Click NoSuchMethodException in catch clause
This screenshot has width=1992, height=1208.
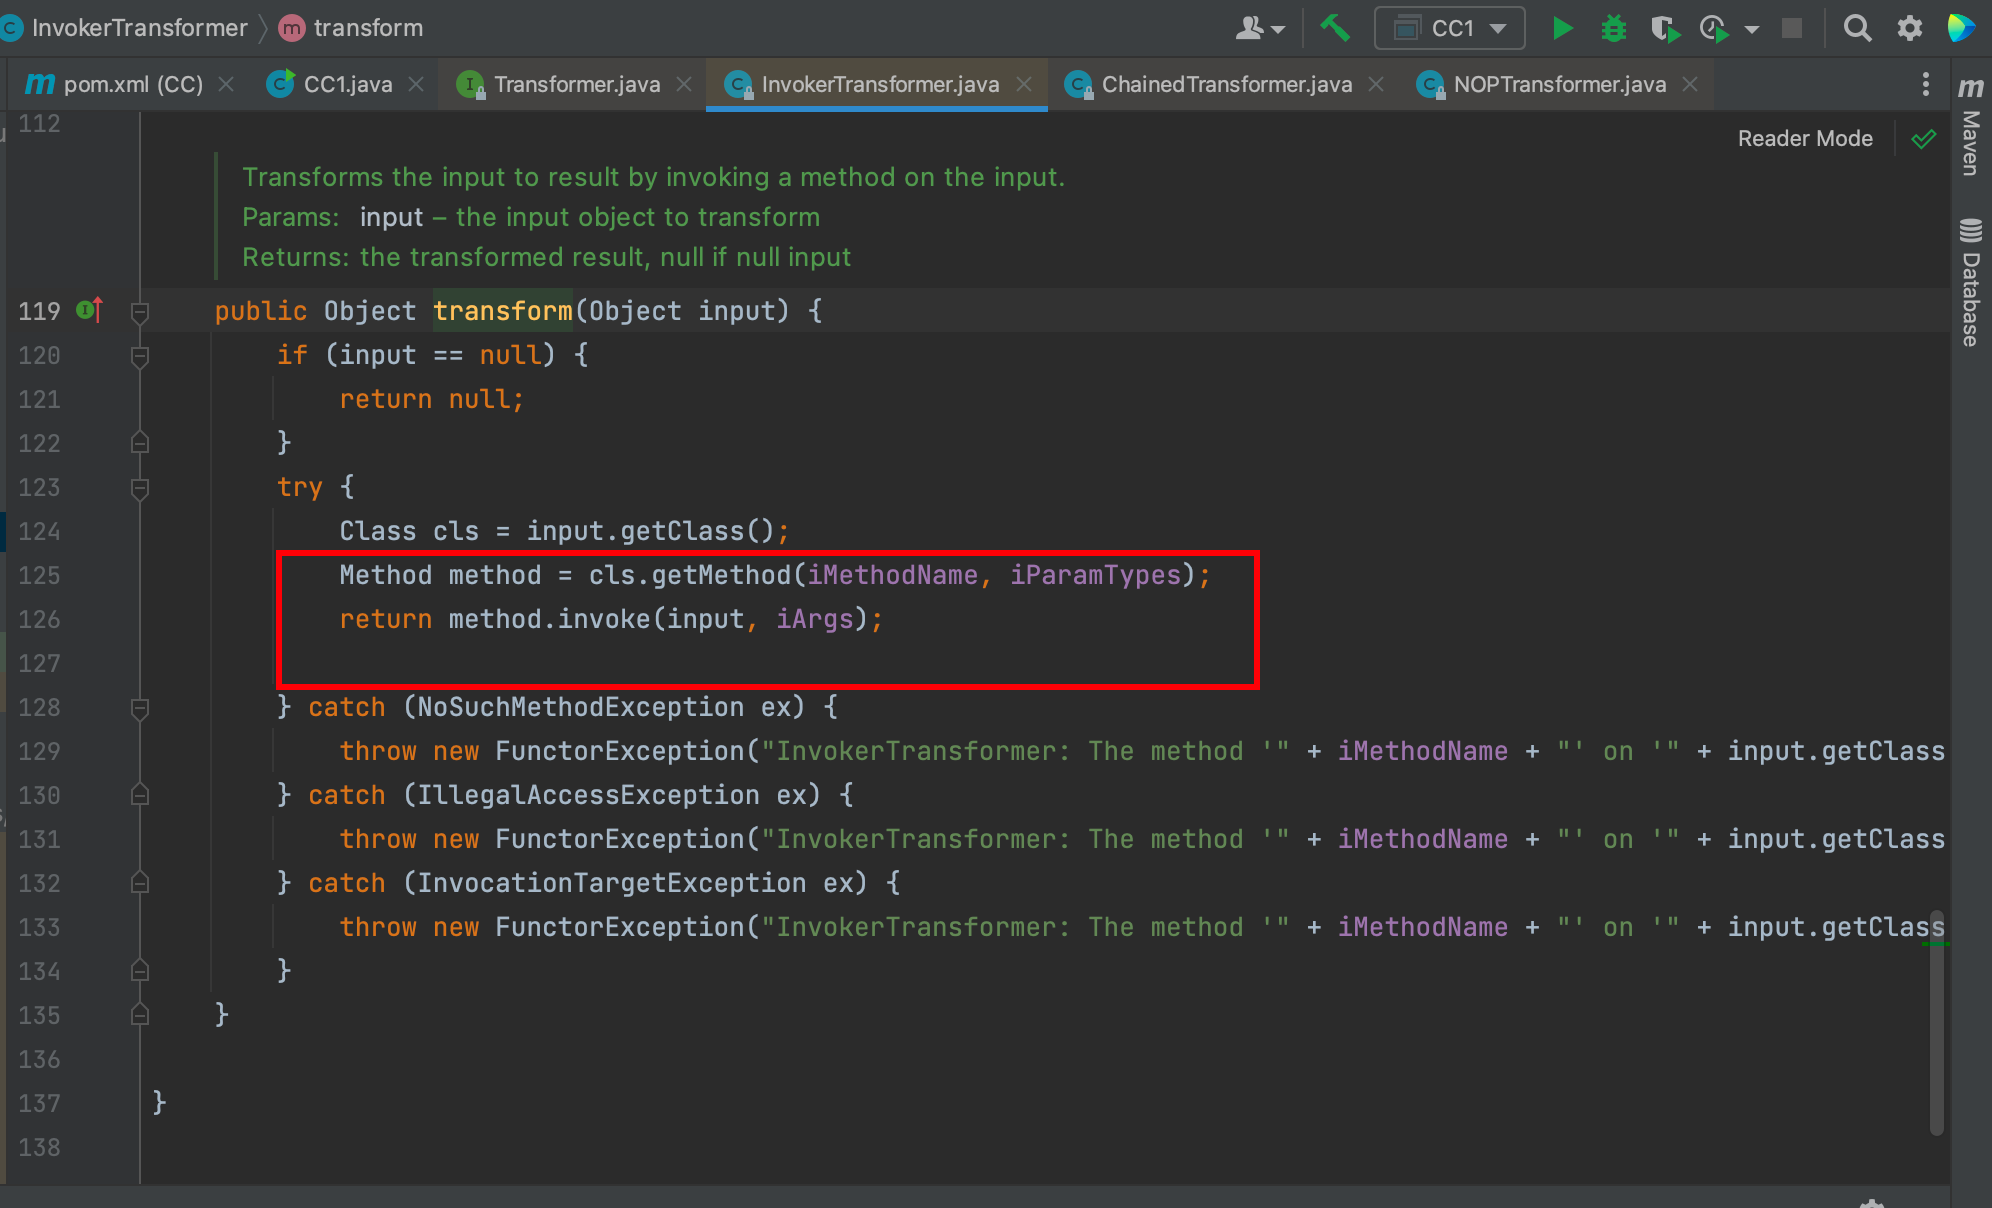(x=581, y=707)
